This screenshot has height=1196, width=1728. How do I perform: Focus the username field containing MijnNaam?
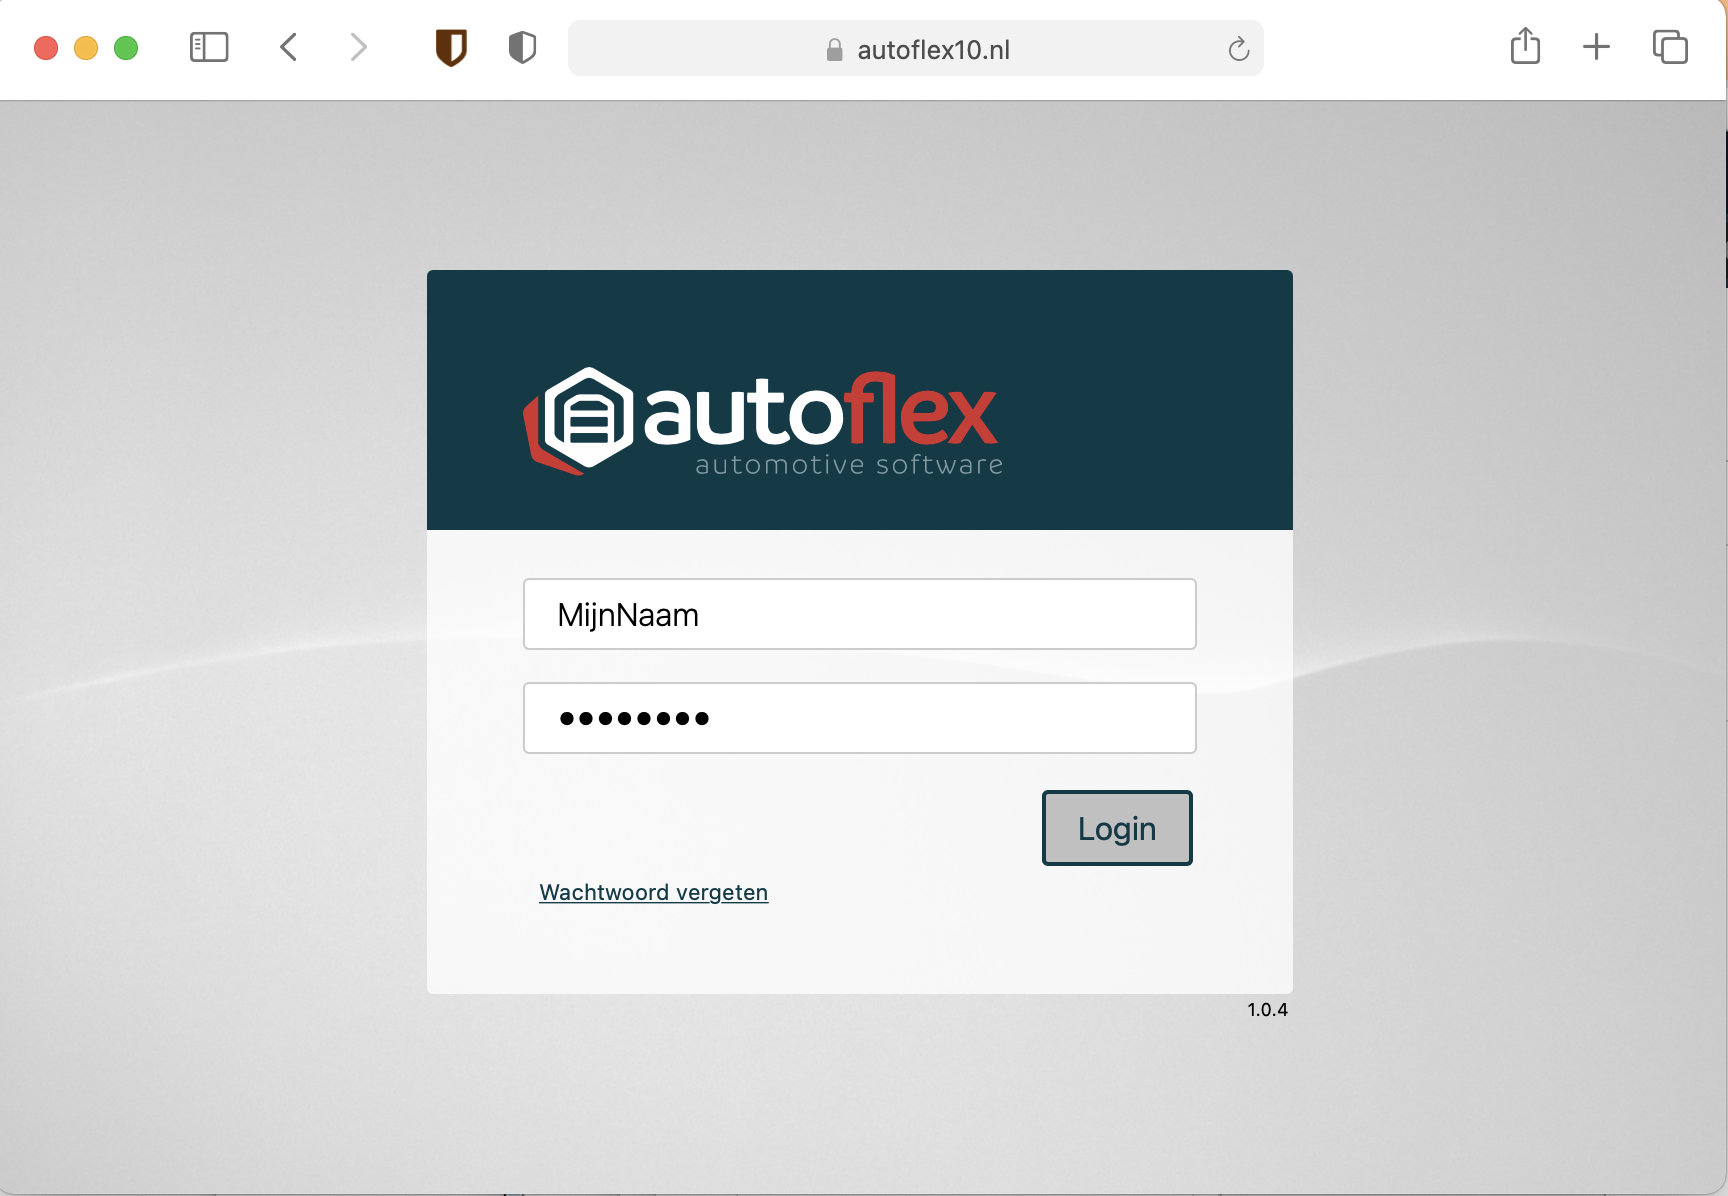pyautogui.click(x=859, y=614)
